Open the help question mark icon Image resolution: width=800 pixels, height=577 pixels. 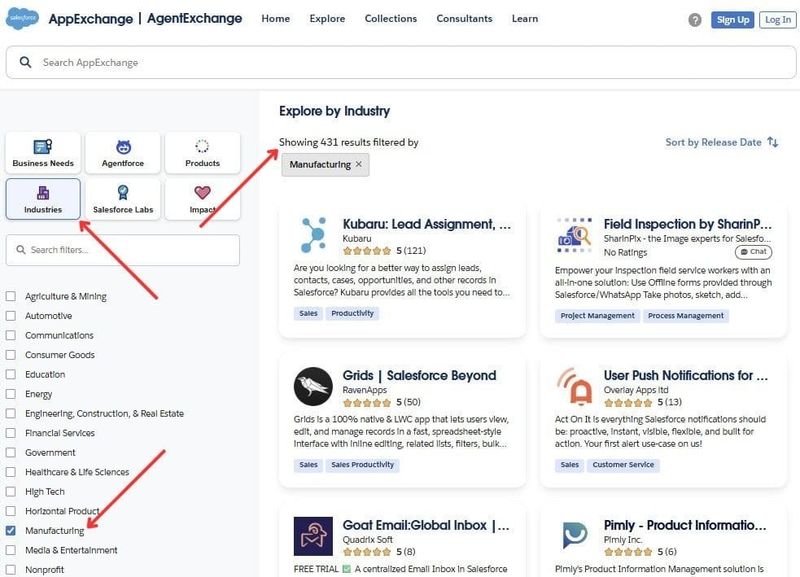tap(694, 20)
